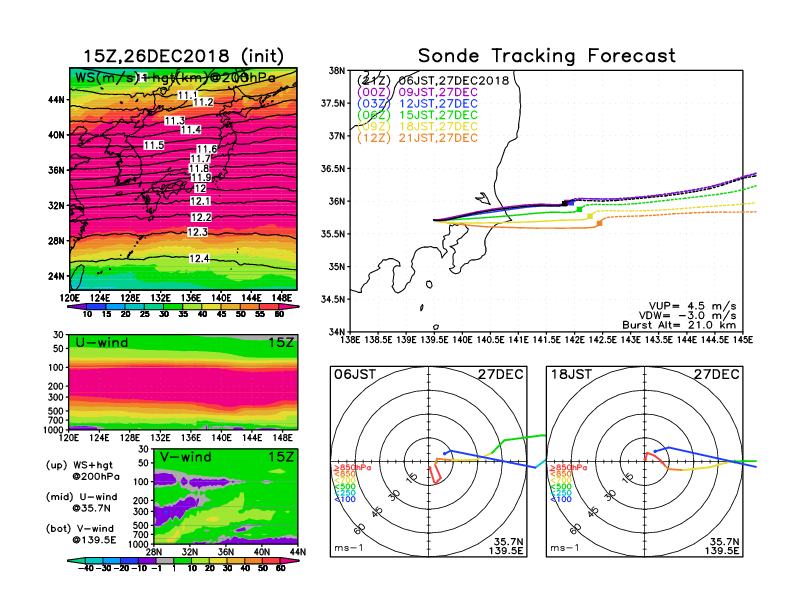Click the "35.5N" latitude tick on track map
This screenshot has width=792, height=612.
[333, 234]
